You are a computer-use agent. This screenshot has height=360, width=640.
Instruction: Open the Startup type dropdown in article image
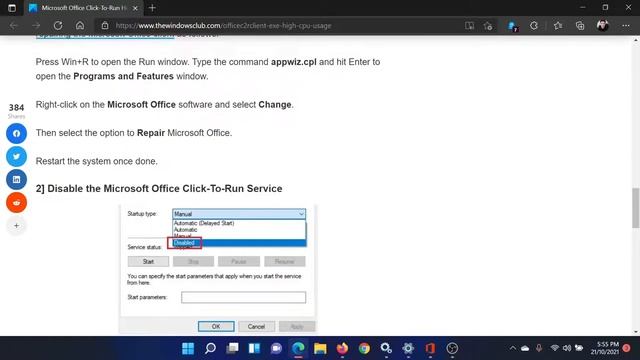pyautogui.click(x=239, y=214)
